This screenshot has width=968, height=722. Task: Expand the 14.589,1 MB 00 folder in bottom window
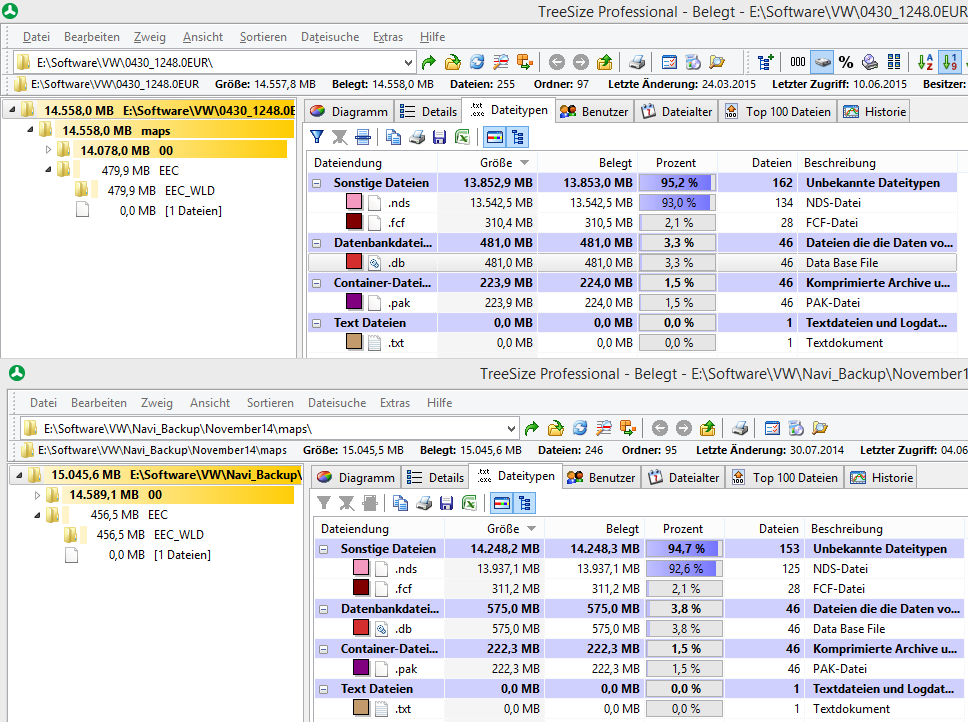coord(37,495)
